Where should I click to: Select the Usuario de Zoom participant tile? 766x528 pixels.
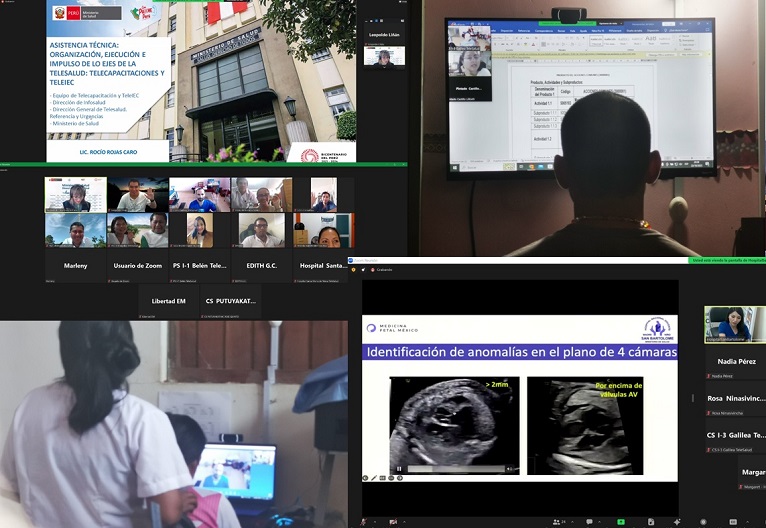coord(137,266)
